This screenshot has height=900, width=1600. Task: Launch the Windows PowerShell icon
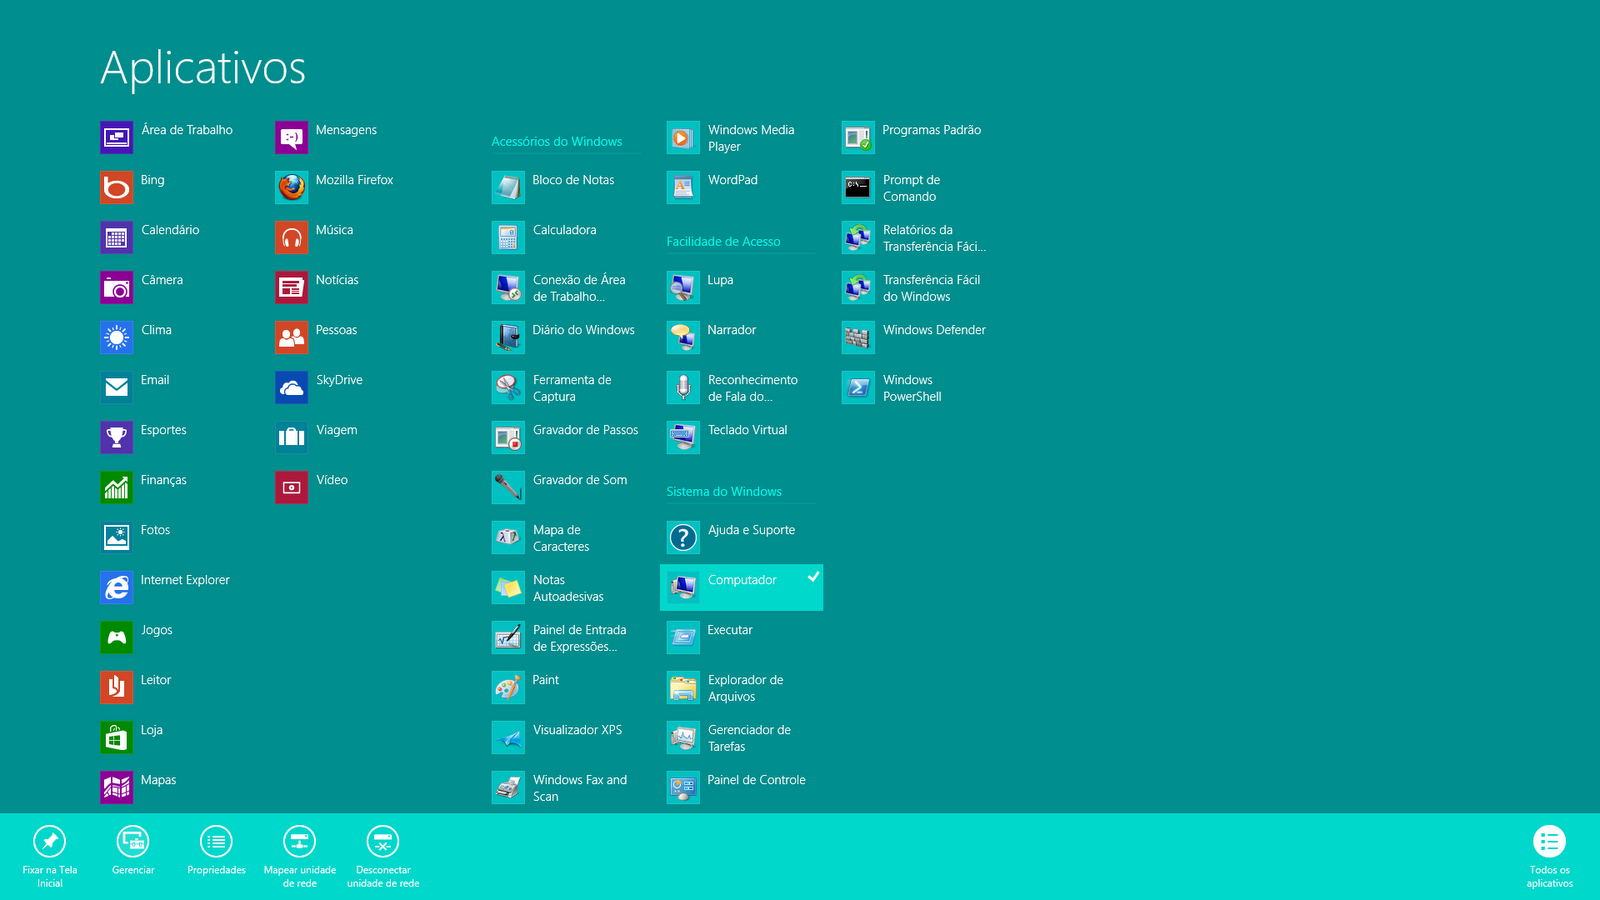click(x=858, y=387)
